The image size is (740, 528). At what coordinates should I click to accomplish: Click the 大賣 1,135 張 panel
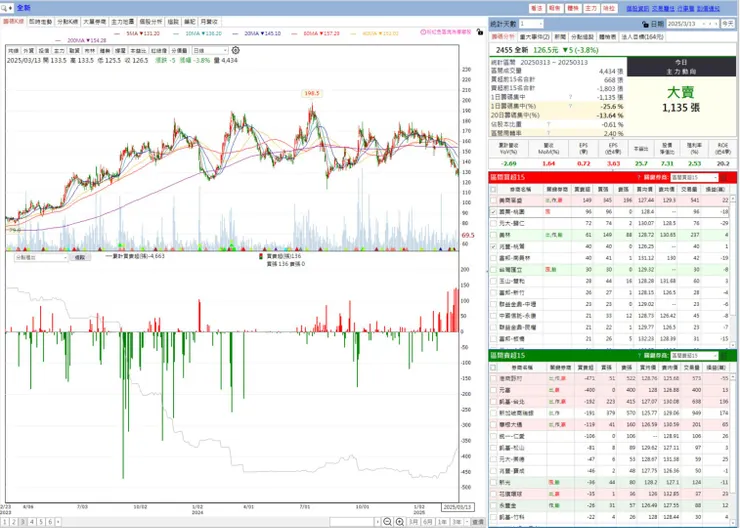681,107
